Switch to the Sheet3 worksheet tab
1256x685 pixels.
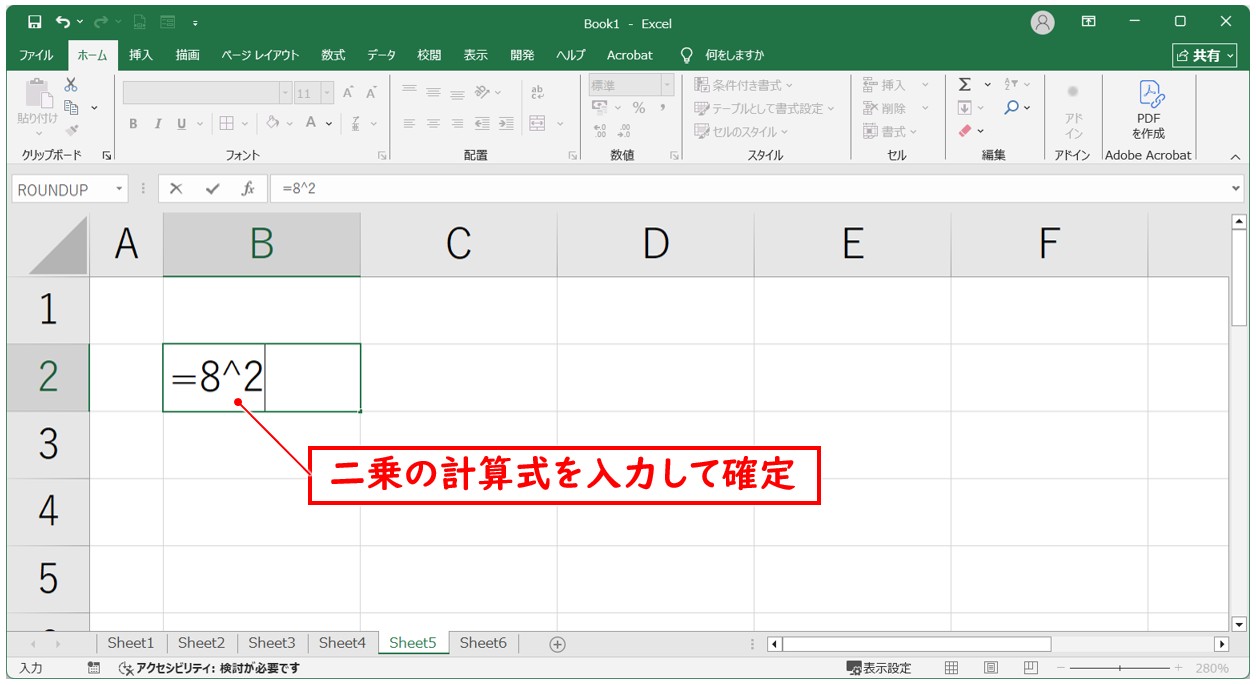[272, 643]
